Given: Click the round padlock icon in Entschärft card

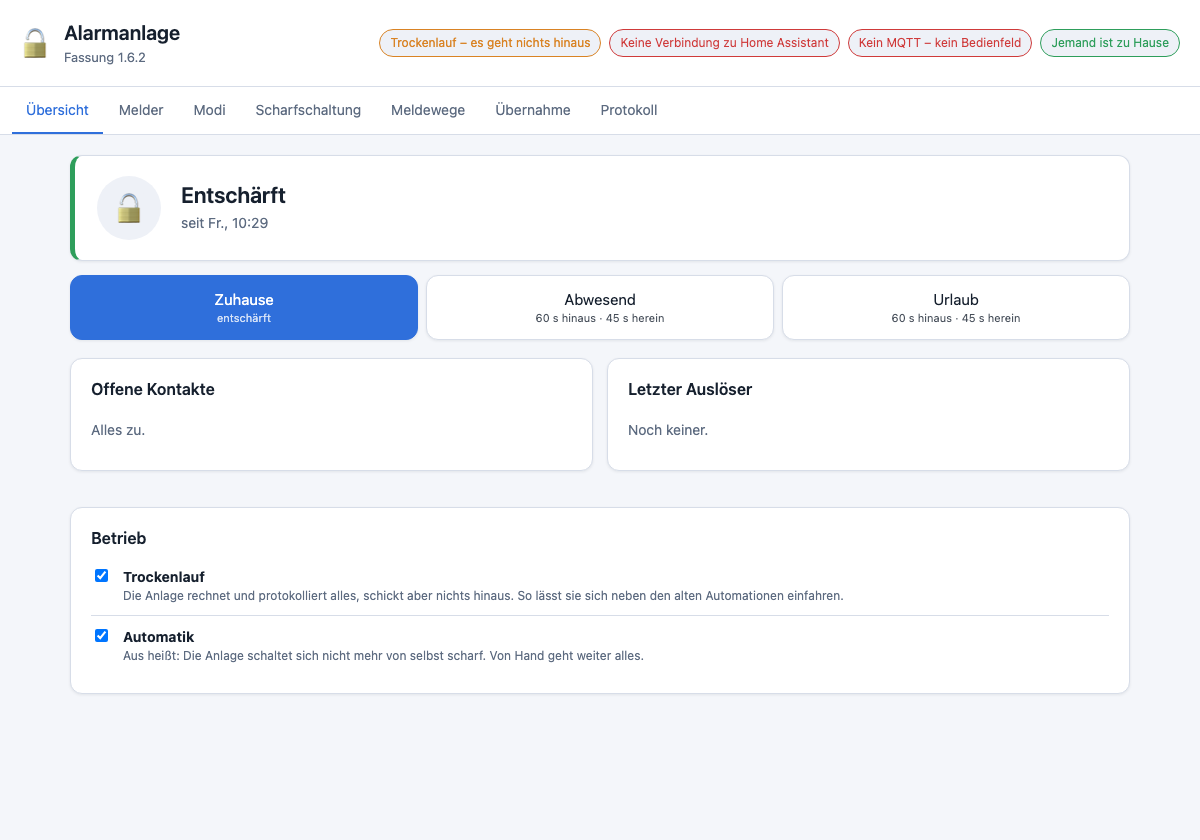Looking at the screenshot, I should pos(129,208).
